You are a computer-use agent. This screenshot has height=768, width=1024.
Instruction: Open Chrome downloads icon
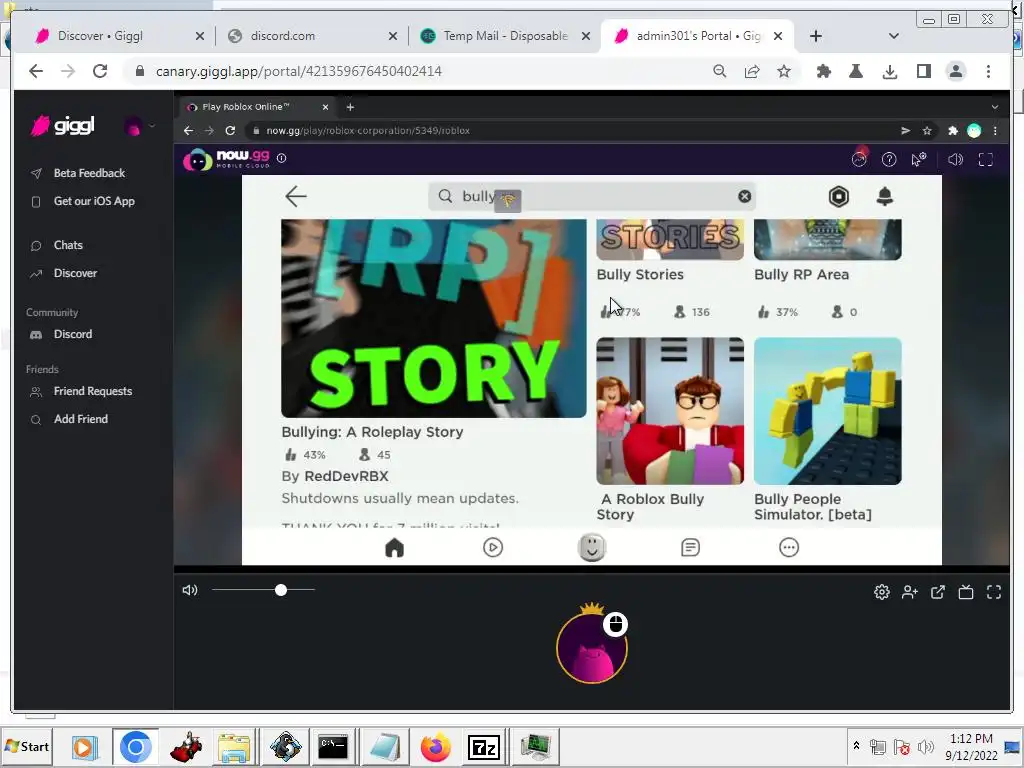tap(889, 71)
